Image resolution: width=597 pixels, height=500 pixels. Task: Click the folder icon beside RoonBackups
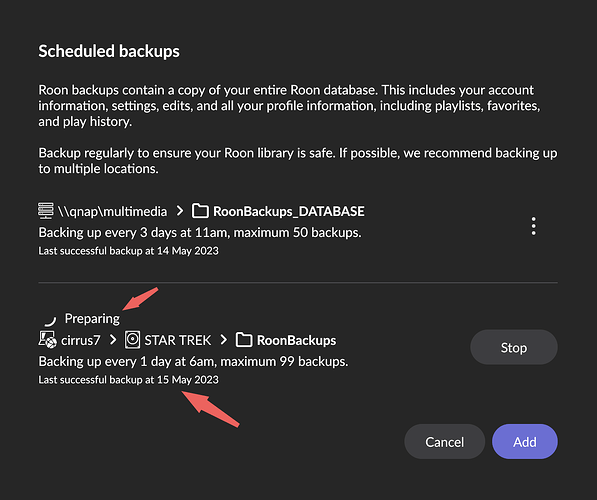244,340
